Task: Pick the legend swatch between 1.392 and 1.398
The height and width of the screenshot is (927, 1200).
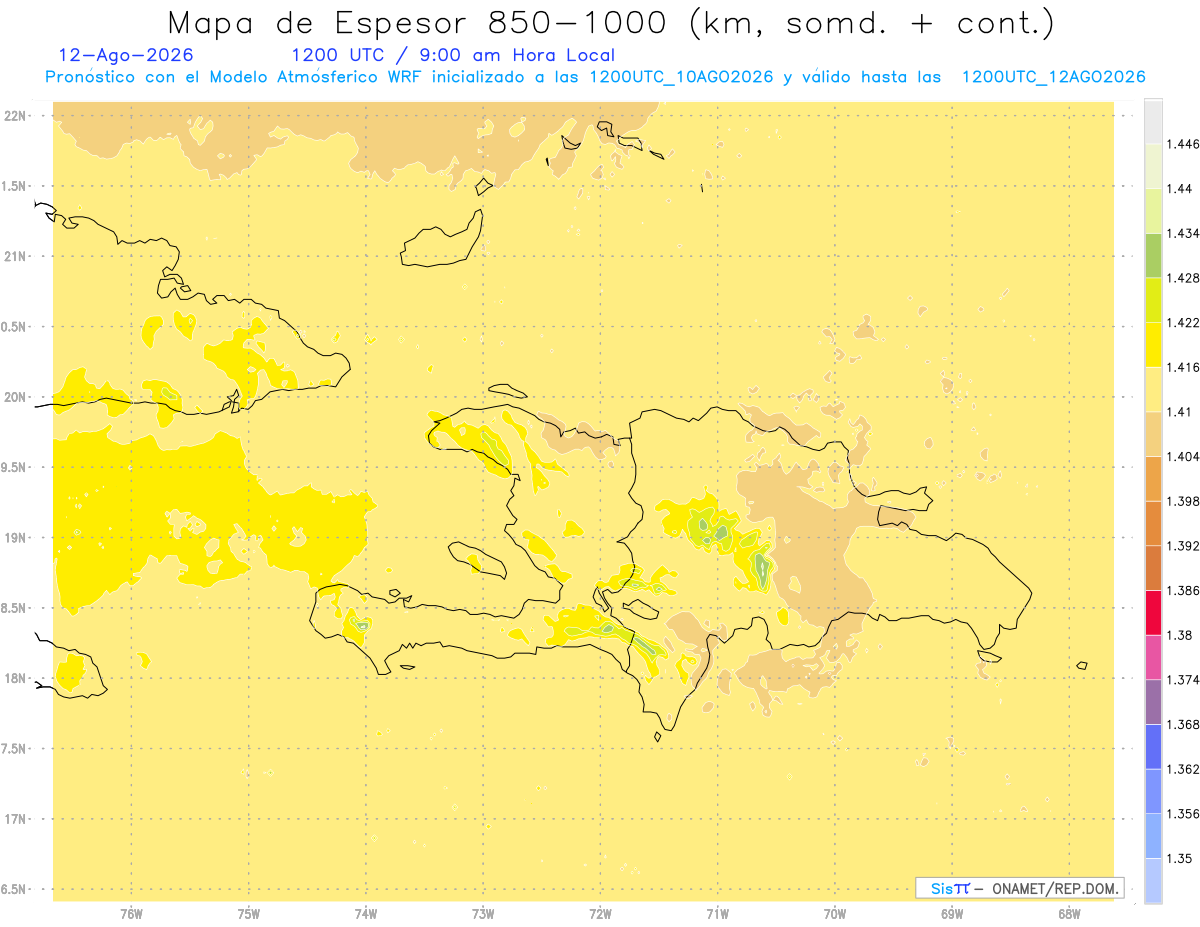Action: (1153, 523)
